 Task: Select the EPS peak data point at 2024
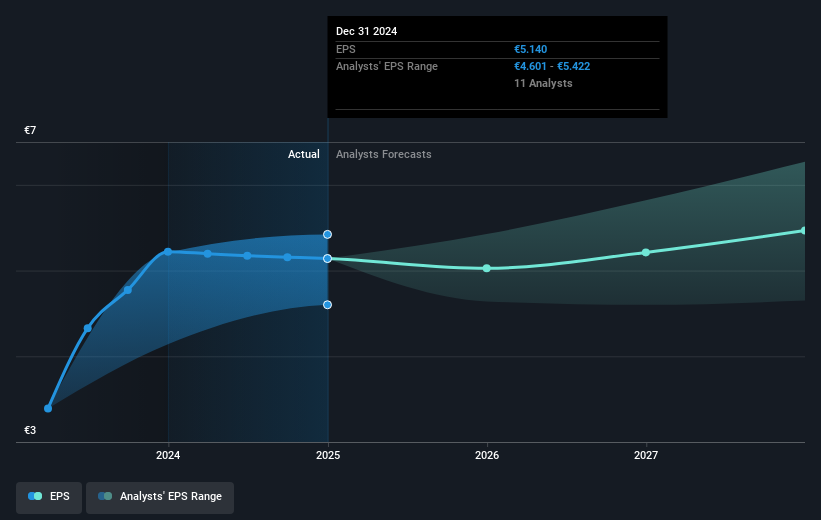click(x=168, y=252)
